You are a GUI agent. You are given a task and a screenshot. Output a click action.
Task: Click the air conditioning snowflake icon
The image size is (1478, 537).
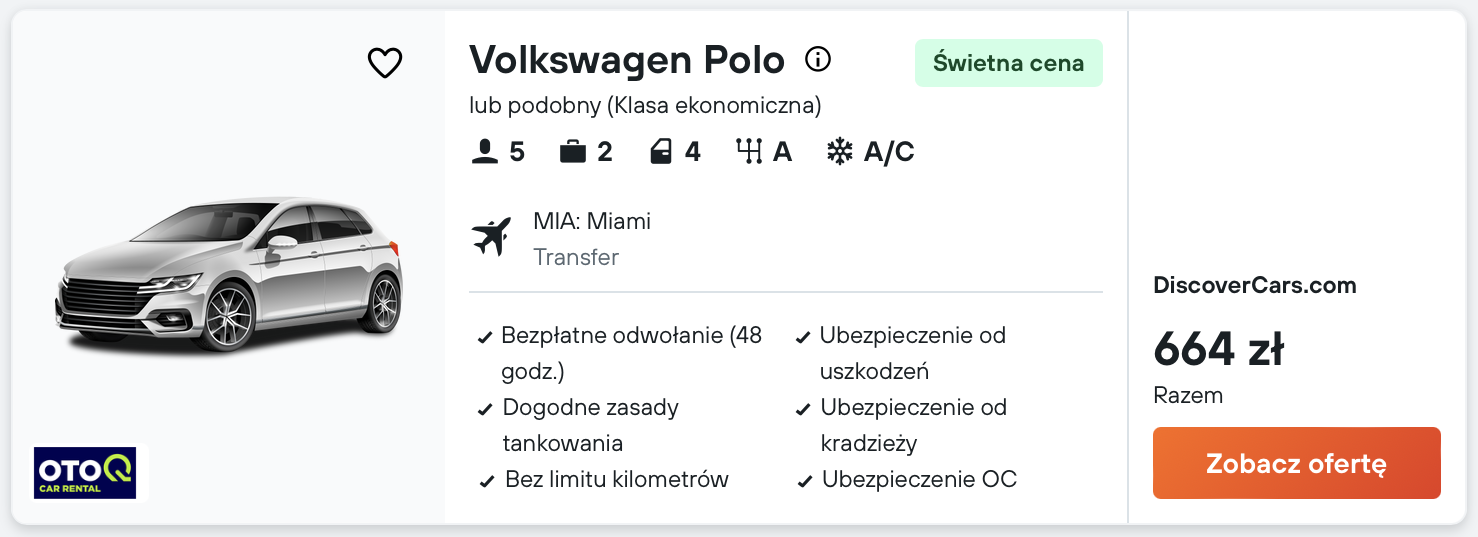tap(839, 152)
